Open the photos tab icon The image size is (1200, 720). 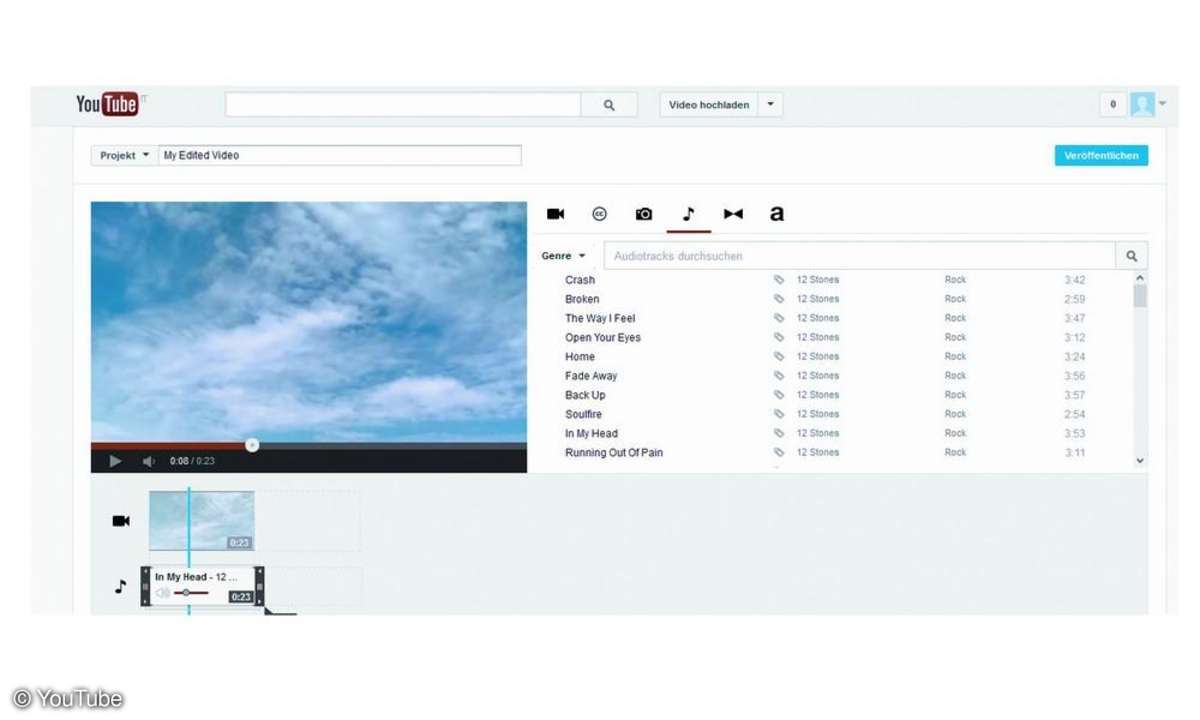click(644, 214)
